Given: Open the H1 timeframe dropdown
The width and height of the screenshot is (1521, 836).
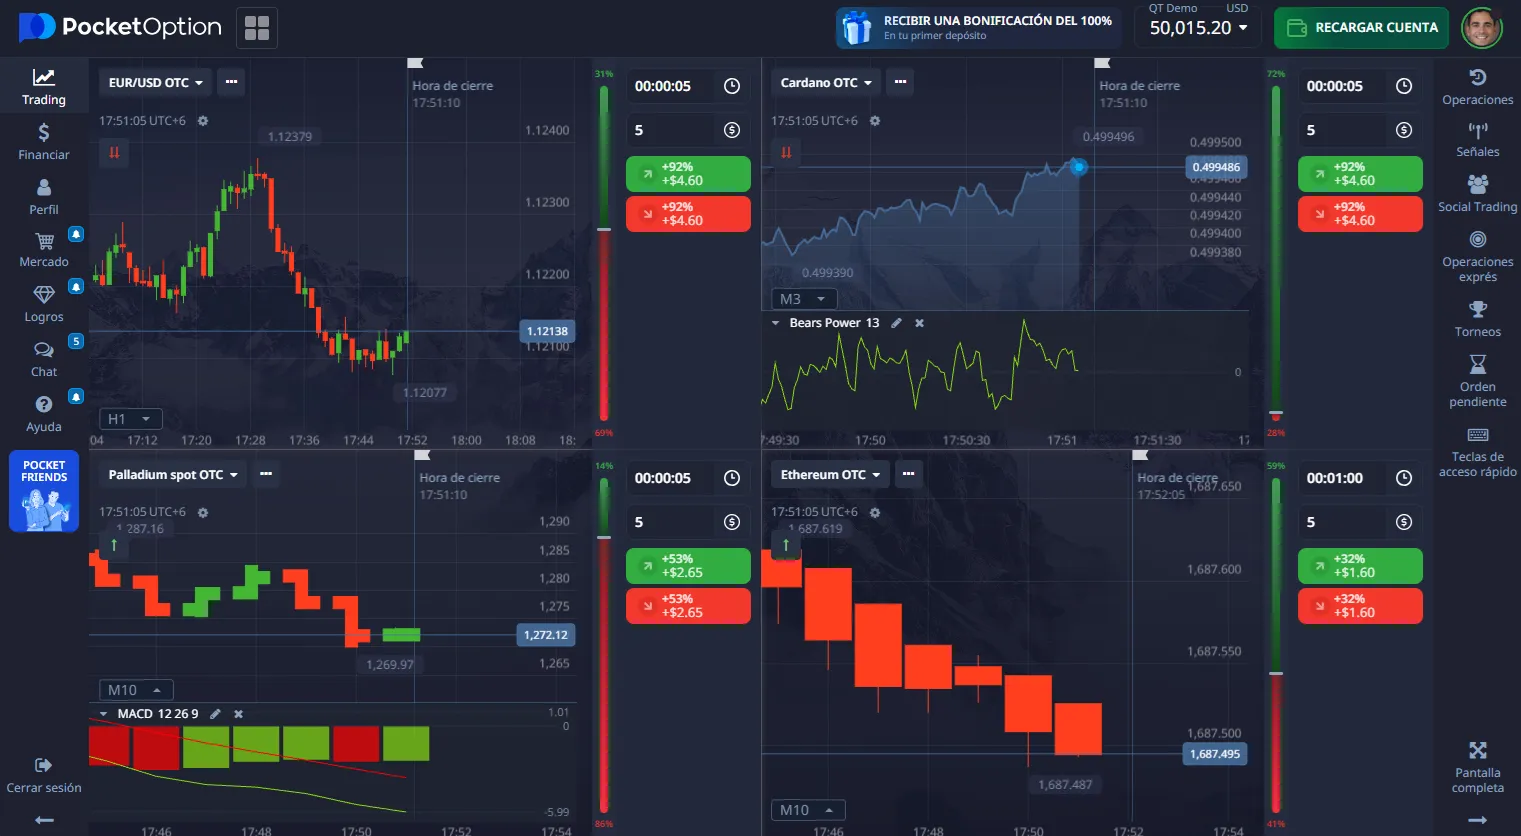Looking at the screenshot, I should point(130,419).
